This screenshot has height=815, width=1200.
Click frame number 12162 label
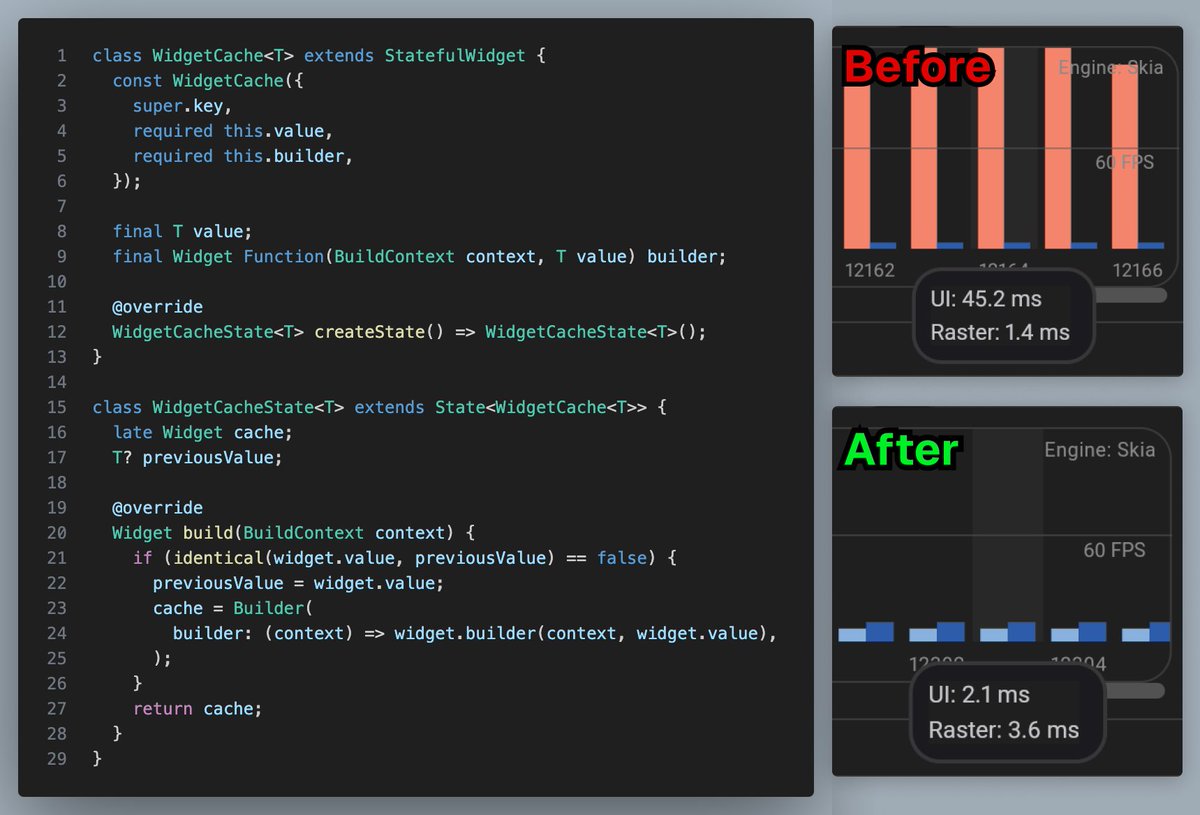coord(869,270)
